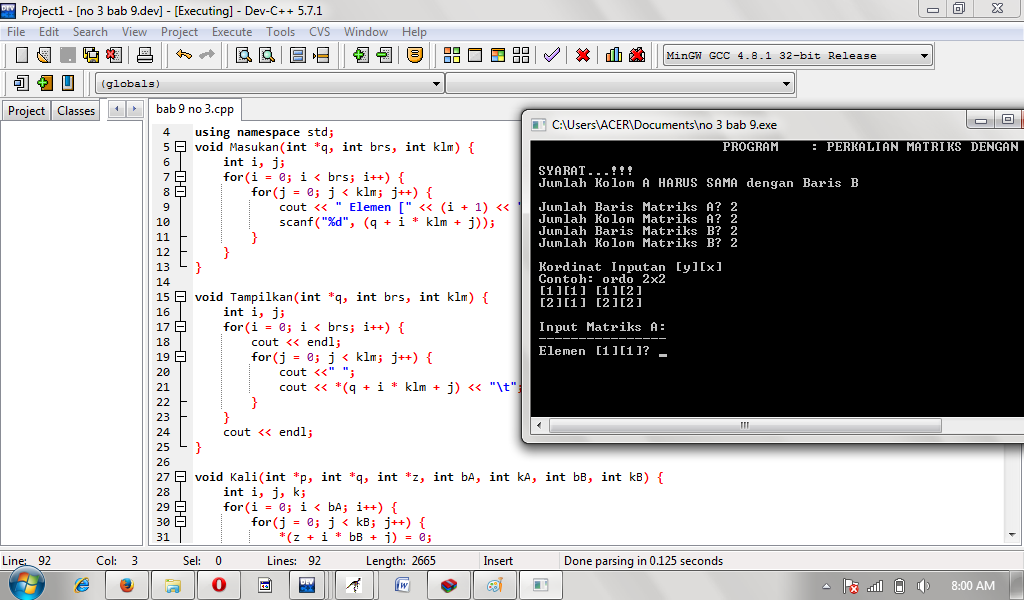Screen dimensions: 1024x600
Task: Click the left tab scroll arrow
Action: tap(117, 109)
